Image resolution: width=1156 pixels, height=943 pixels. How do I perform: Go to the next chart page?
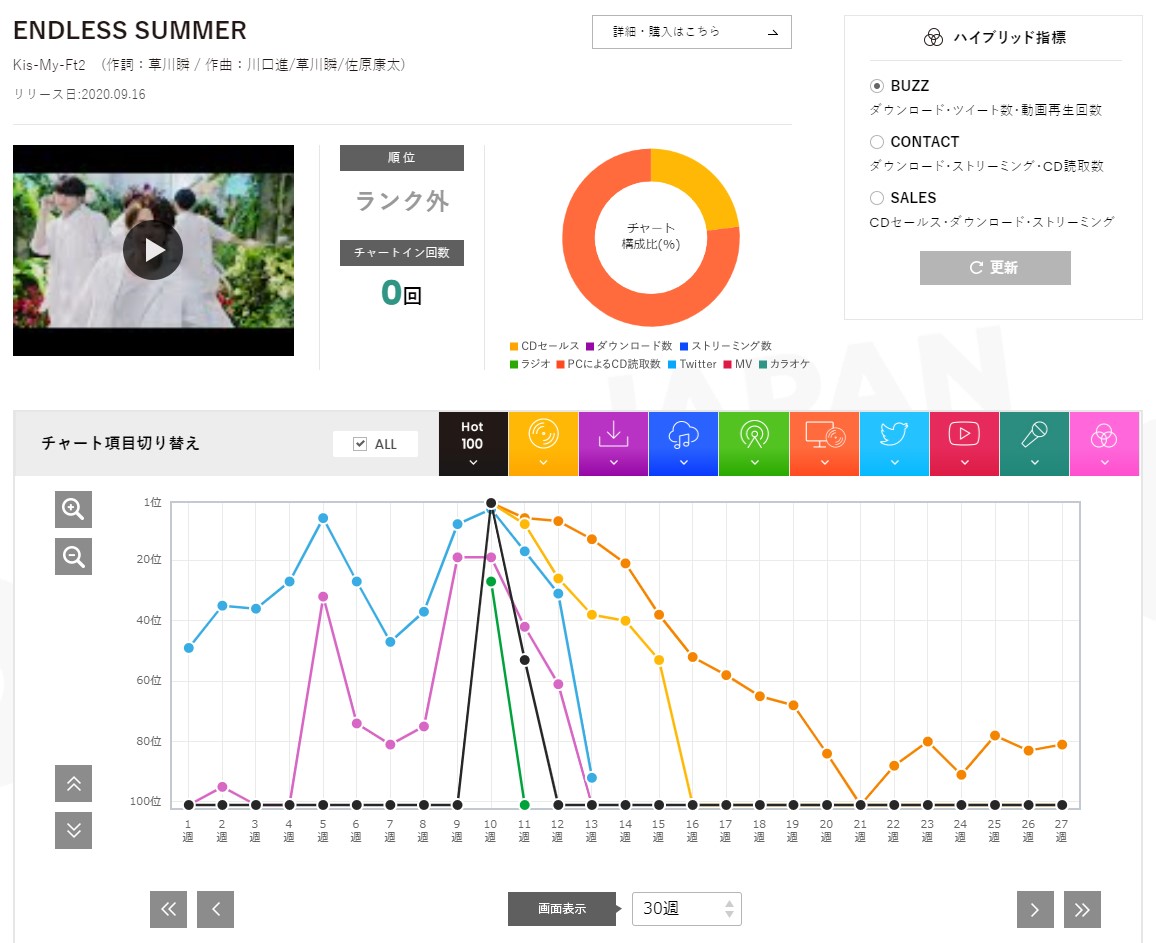point(1035,909)
